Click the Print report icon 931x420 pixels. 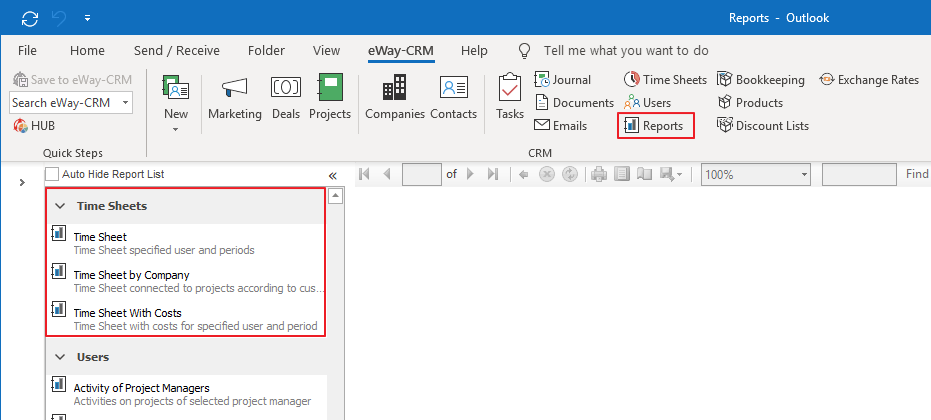599,174
